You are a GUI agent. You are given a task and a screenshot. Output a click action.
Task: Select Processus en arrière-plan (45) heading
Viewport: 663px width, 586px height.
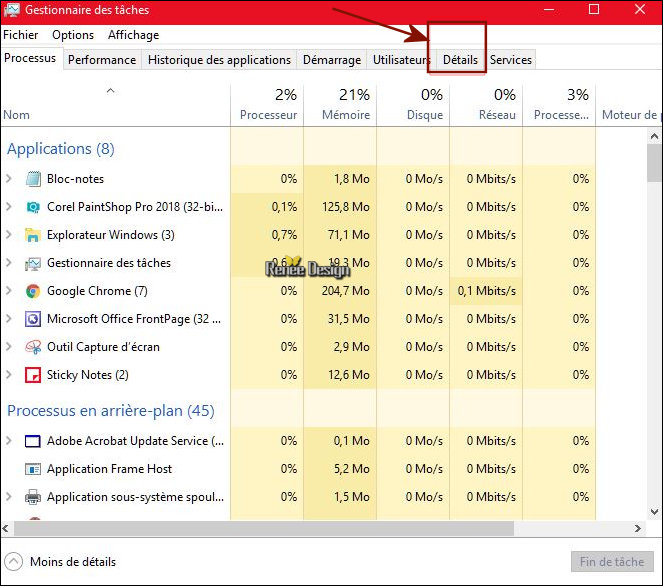click(111, 411)
